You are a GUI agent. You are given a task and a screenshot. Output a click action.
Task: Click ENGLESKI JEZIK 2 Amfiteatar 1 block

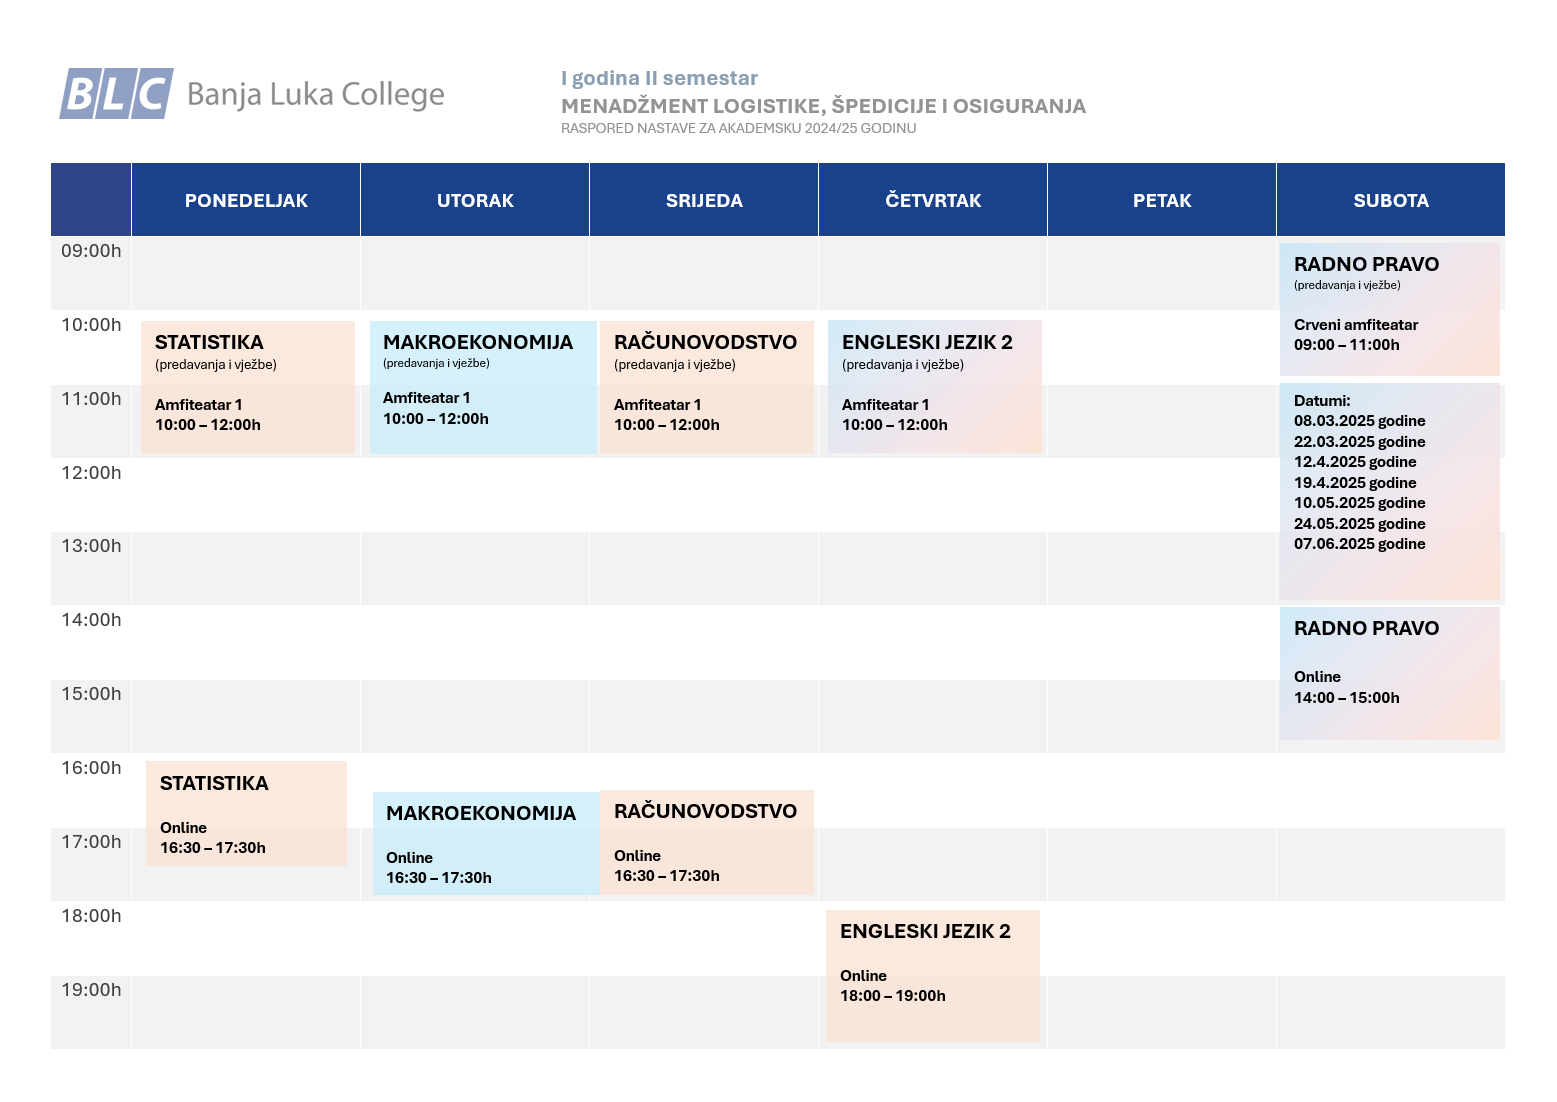(935, 386)
